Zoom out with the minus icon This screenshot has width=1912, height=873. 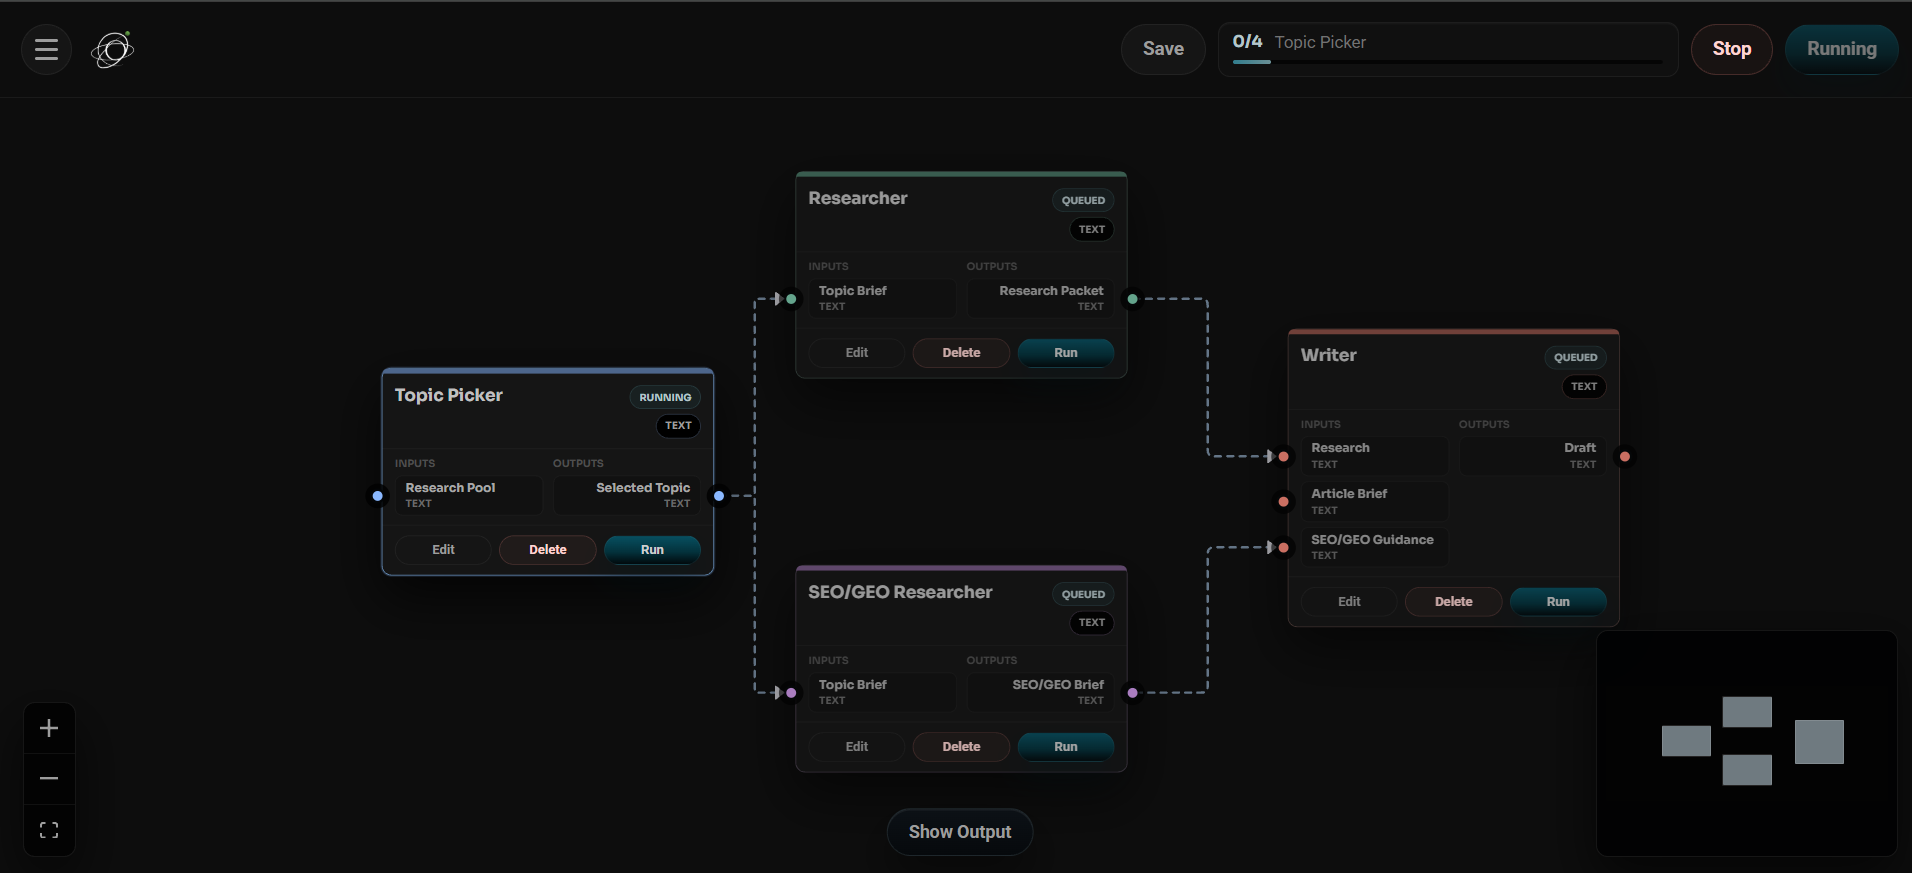click(49, 778)
